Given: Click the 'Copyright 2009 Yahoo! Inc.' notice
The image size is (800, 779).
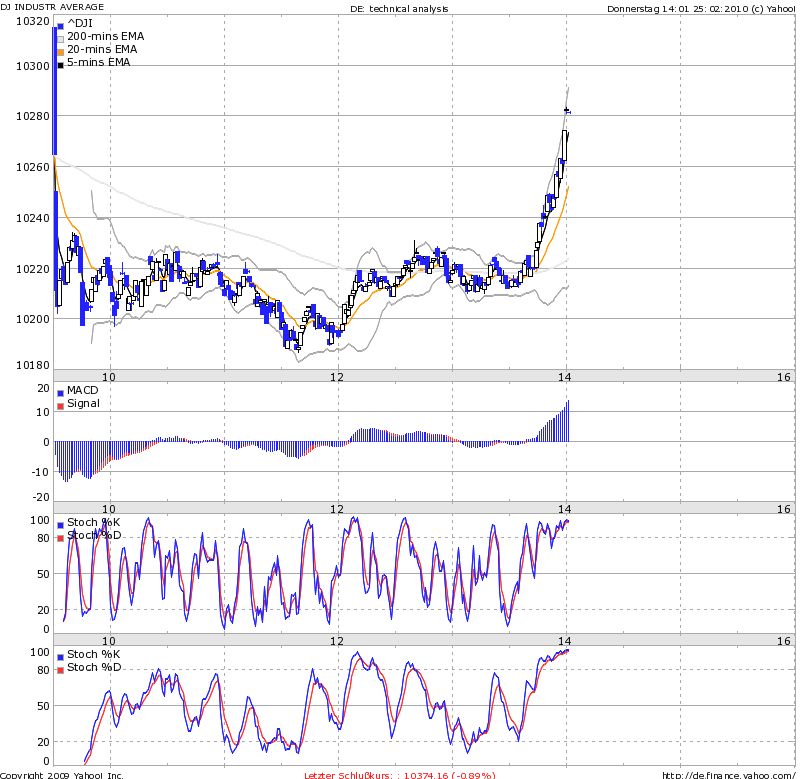Looking at the screenshot, I should (62, 775).
